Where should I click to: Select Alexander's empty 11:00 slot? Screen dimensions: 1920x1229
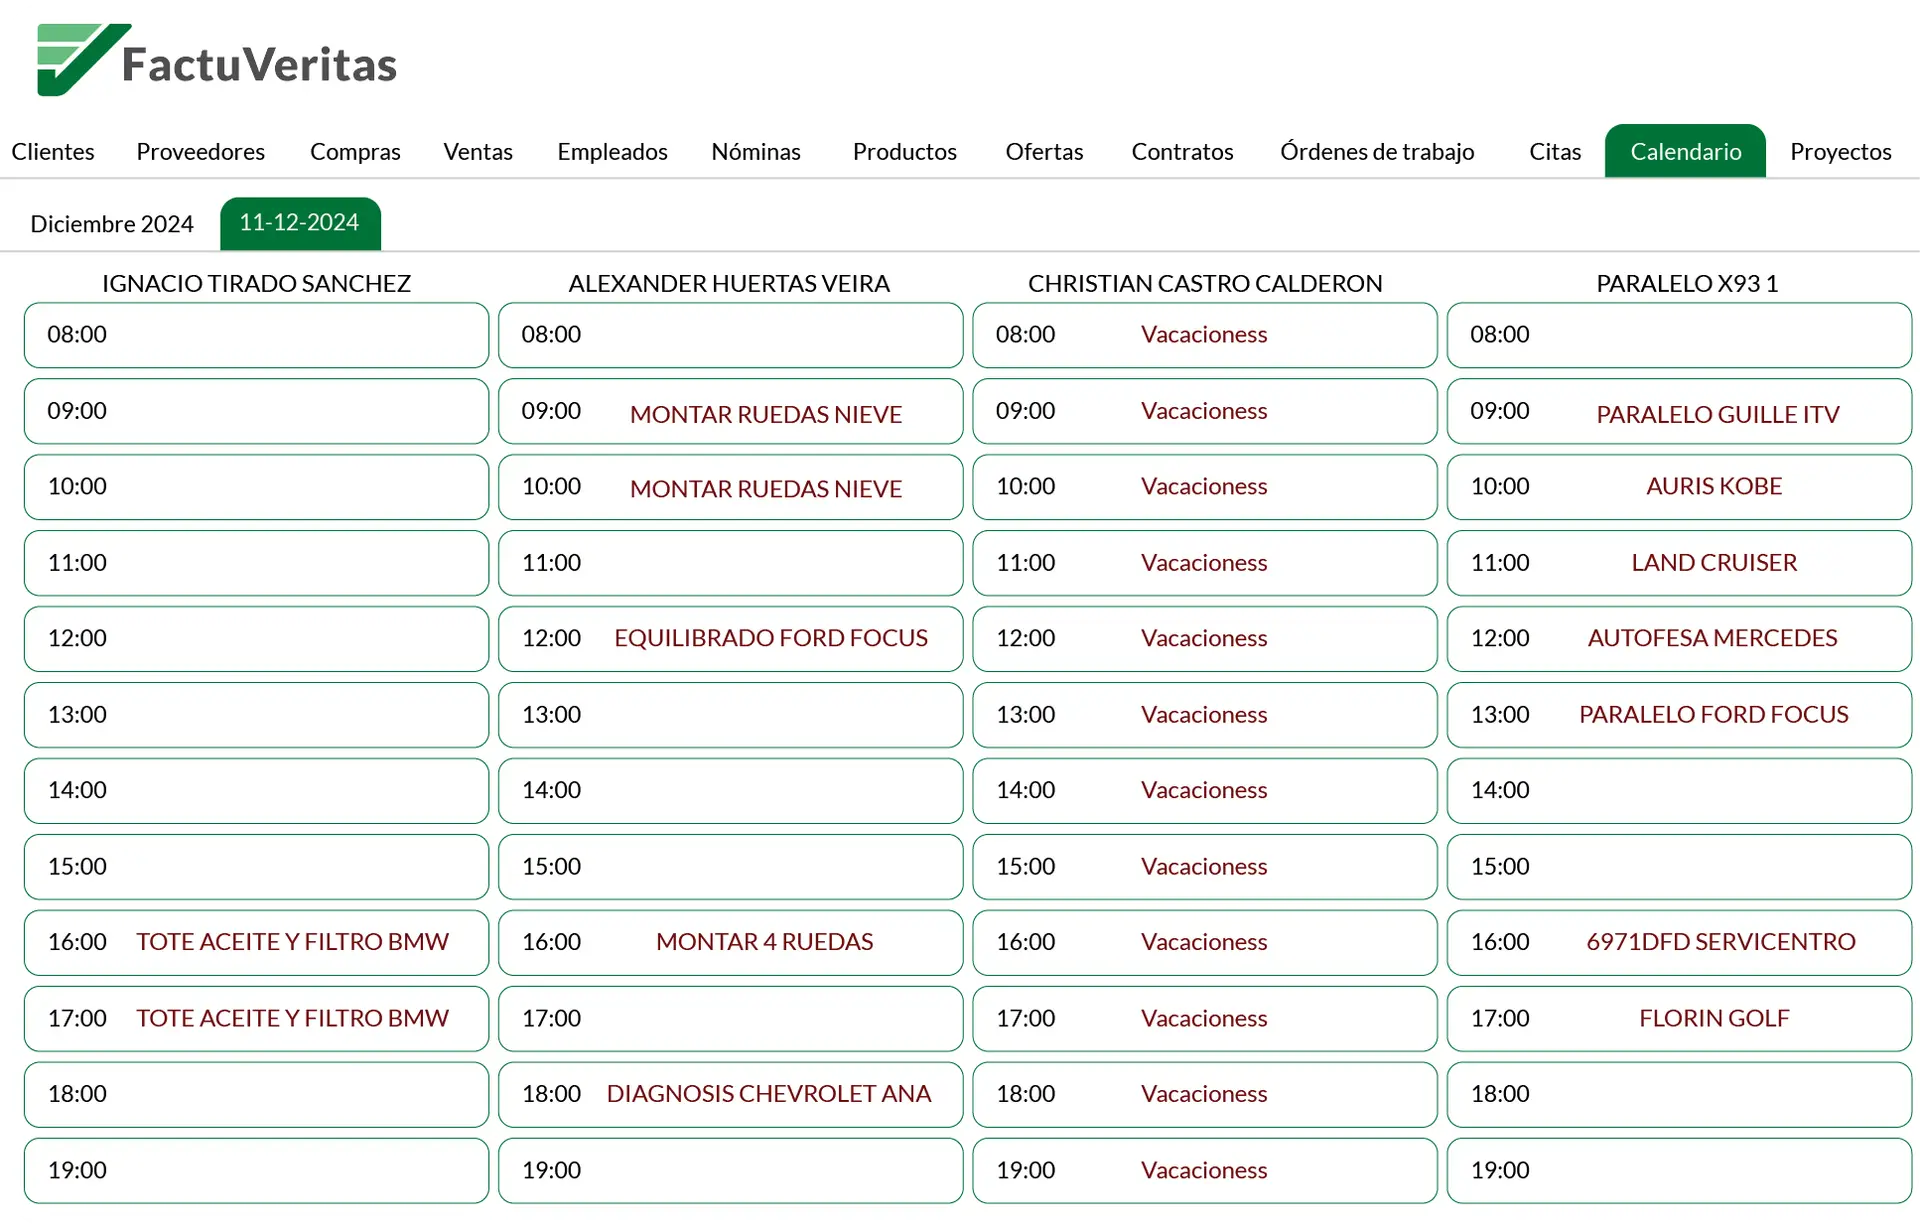[x=730, y=563]
